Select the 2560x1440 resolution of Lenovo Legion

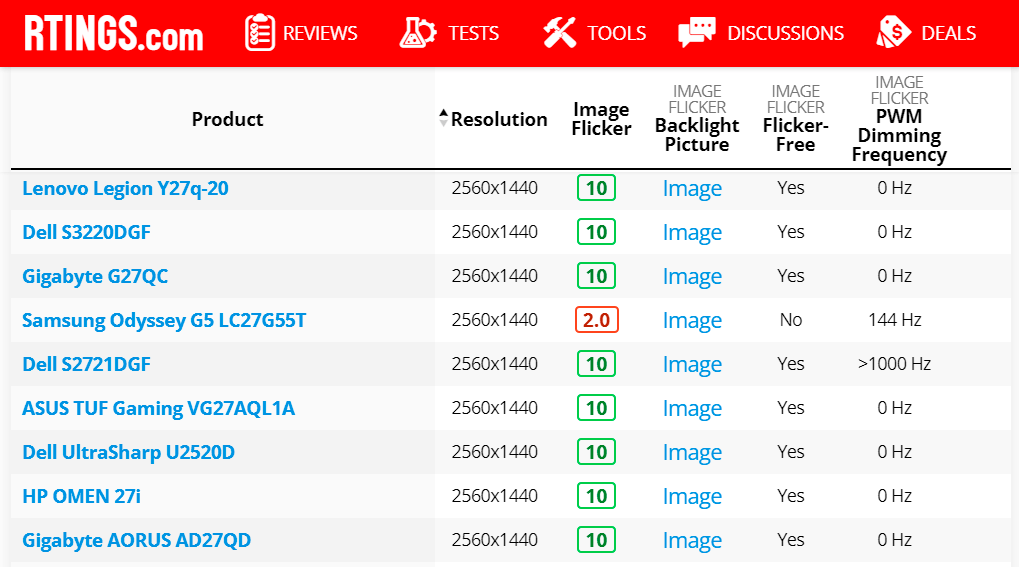coord(495,188)
